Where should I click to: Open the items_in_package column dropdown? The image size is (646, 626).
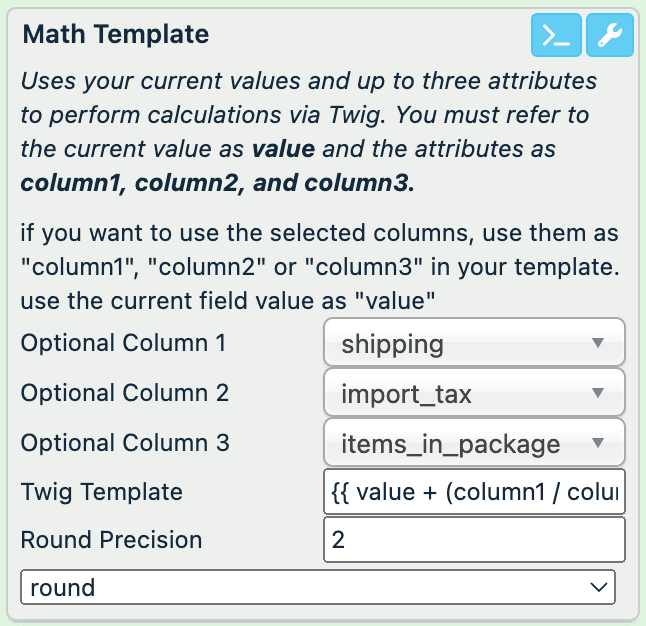pos(474,443)
